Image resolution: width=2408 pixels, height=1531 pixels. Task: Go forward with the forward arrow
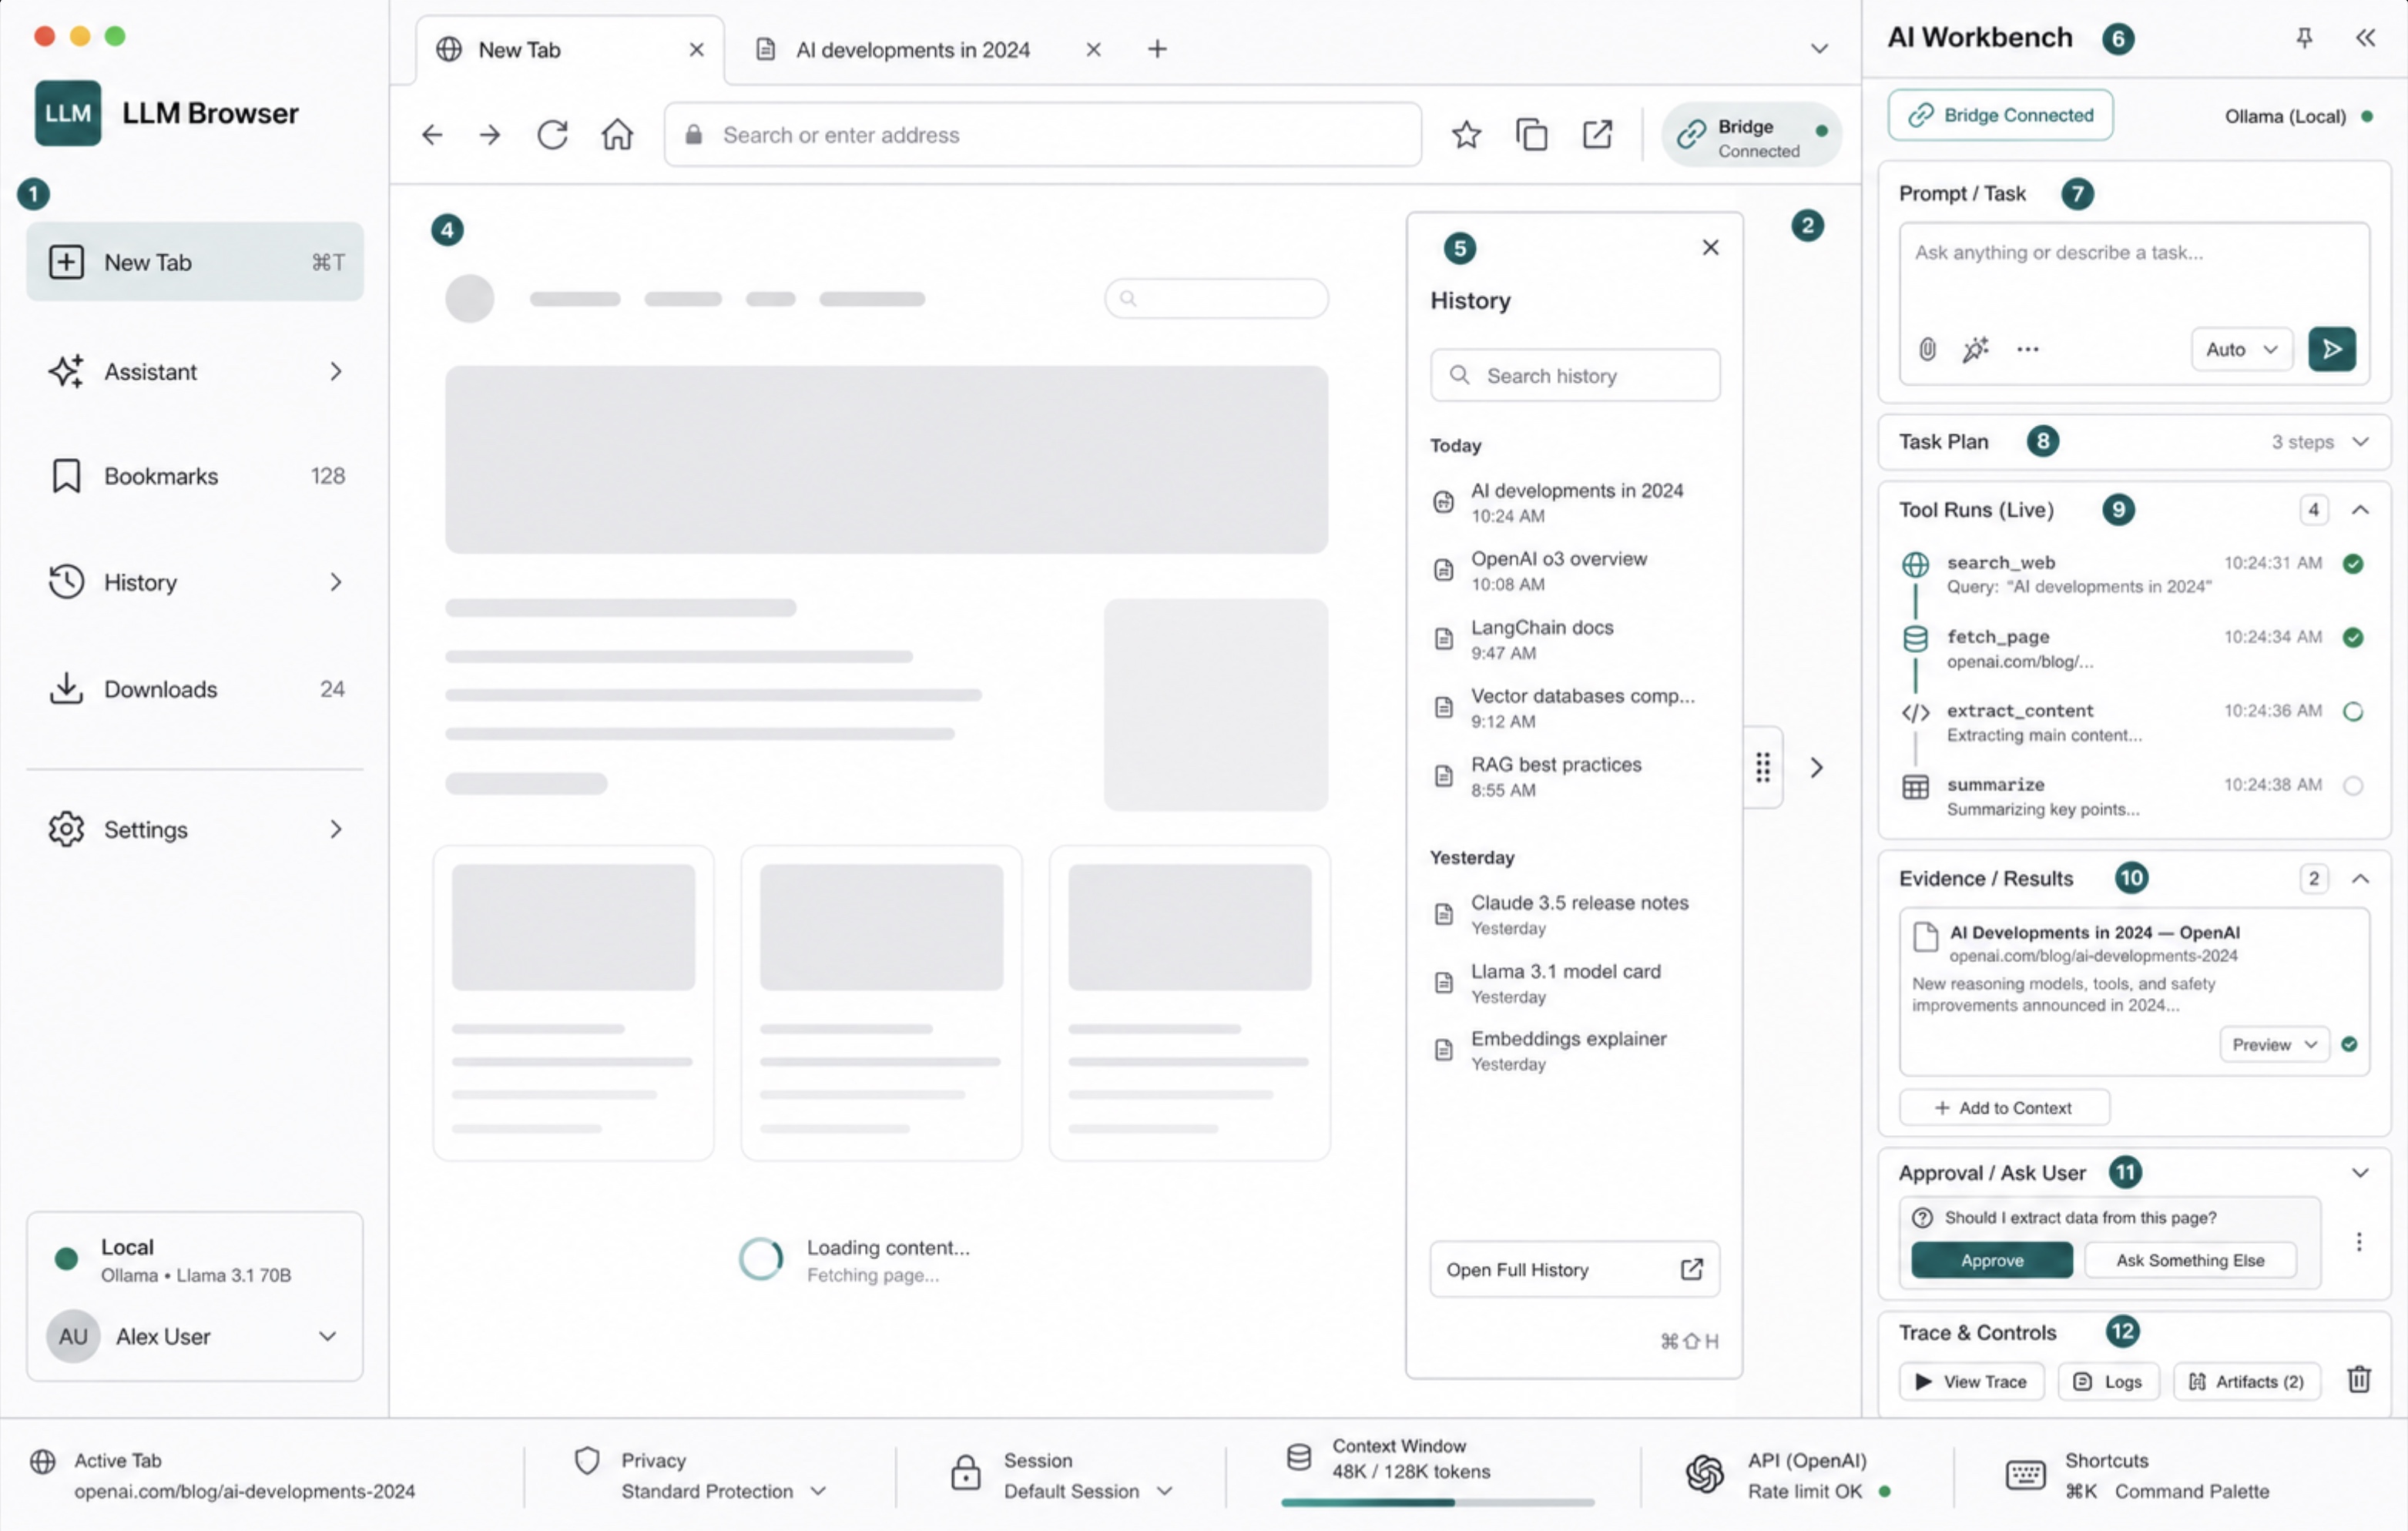(x=490, y=134)
